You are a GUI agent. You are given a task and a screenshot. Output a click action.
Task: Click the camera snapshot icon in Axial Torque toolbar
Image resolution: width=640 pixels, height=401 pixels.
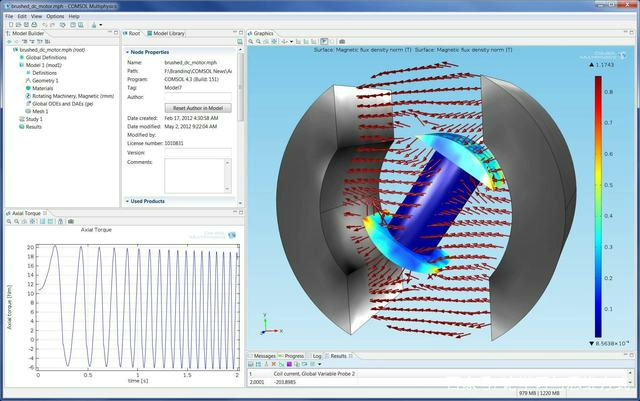pyautogui.click(x=71, y=221)
